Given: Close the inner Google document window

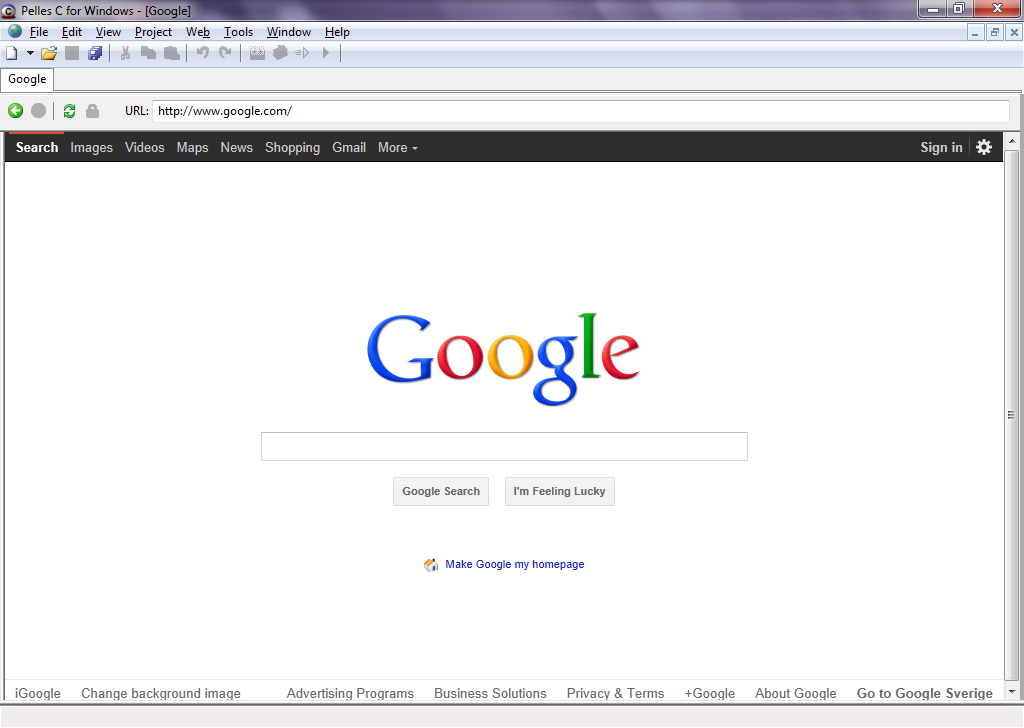Looking at the screenshot, I should (x=1014, y=32).
